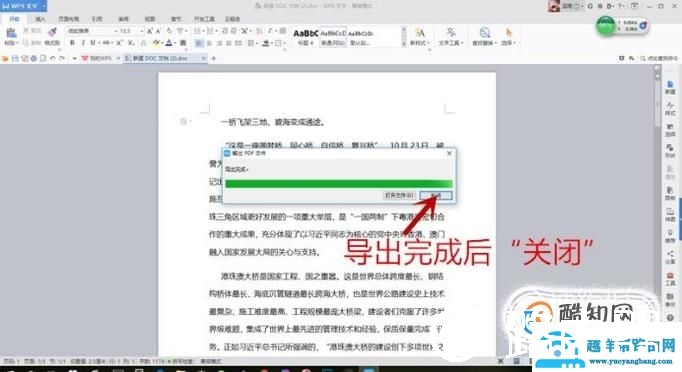Toggle align left paragraph button
This screenshot has width=682, height=372.
pos(199,43)
